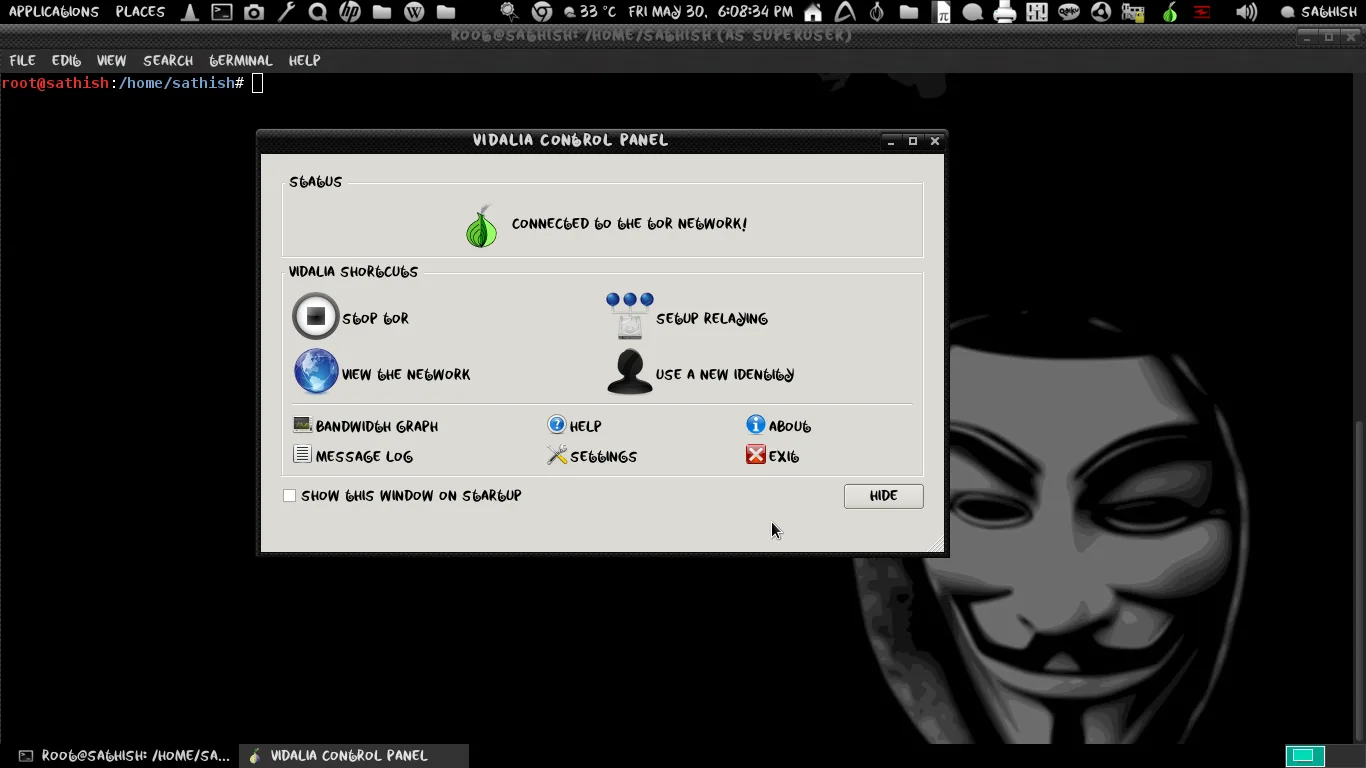
Task: Open the Applications menu
Action: [x=54, y=12]
